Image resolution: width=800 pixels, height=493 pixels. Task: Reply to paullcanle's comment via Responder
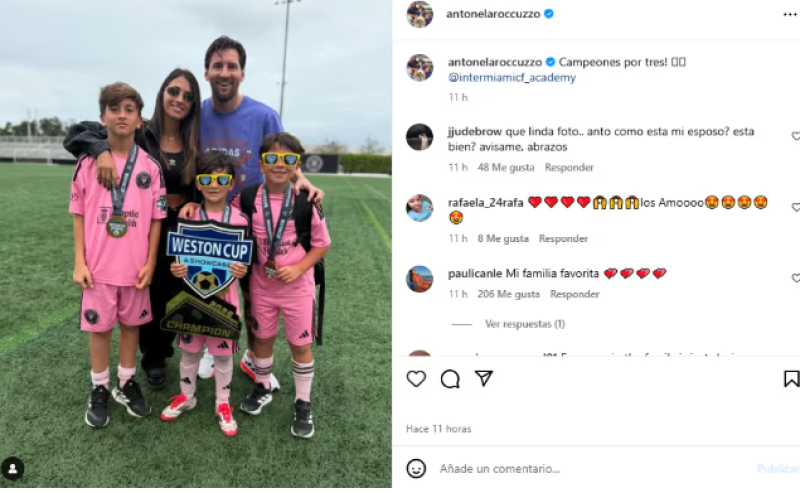[x=574, y=294]
